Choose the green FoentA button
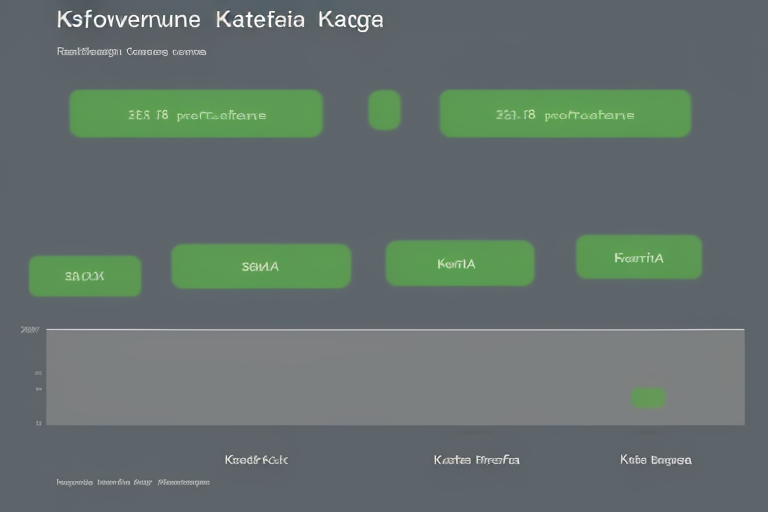The width and height of the screenshot is (768, 512). [x=639, y=257]
